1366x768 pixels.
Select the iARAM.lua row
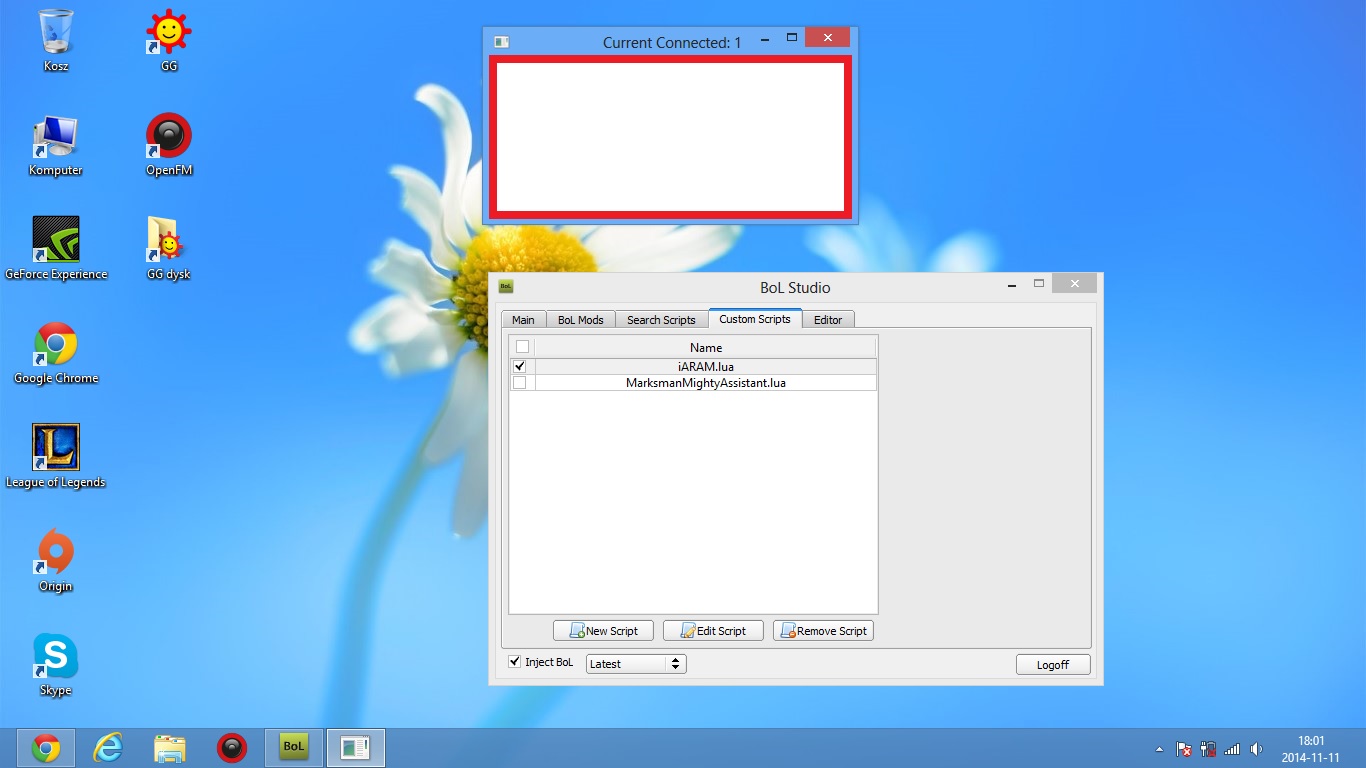tap(705, 367)
